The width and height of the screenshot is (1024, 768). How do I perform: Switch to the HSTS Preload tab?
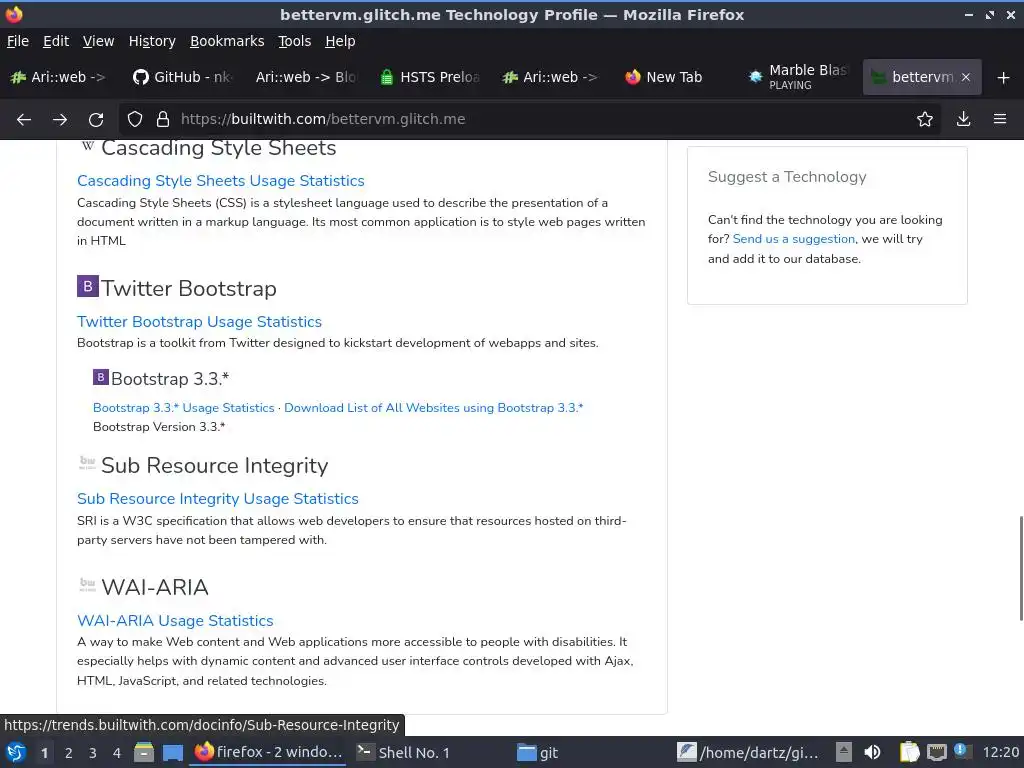[x=430, y=77]
